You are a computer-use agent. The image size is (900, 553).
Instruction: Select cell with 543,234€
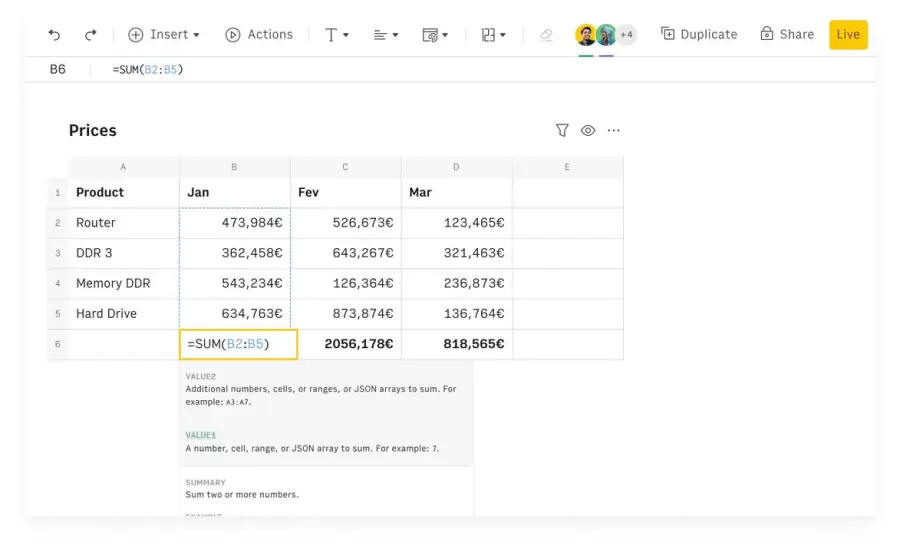coord(234,284)
